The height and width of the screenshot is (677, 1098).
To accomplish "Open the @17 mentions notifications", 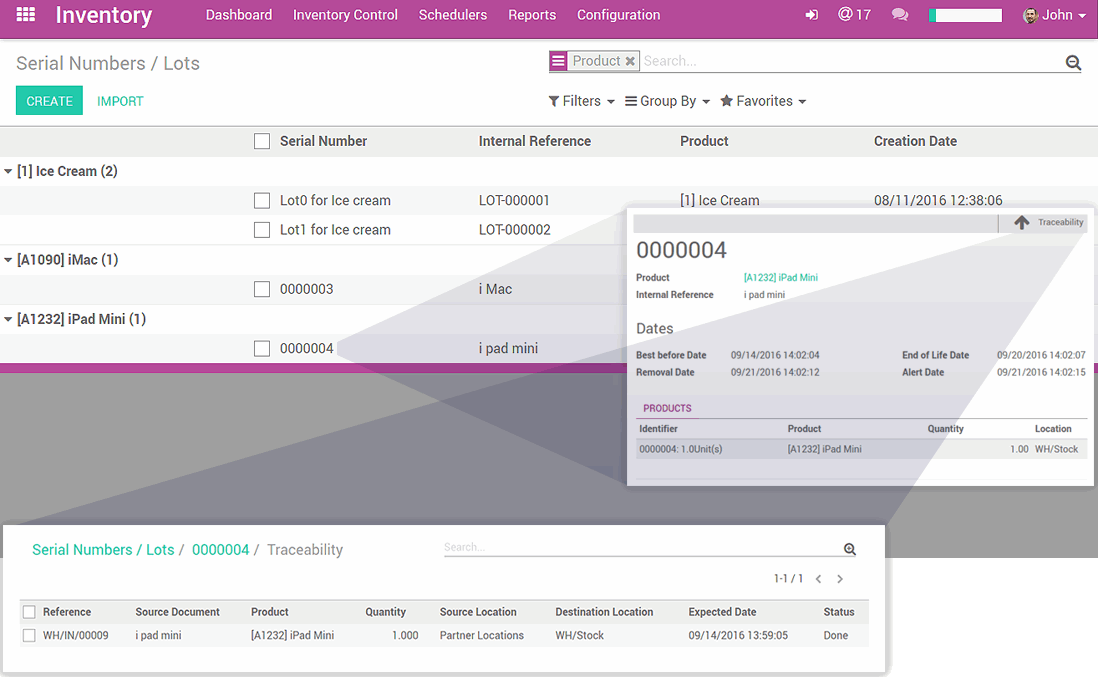I will [854, 15].
